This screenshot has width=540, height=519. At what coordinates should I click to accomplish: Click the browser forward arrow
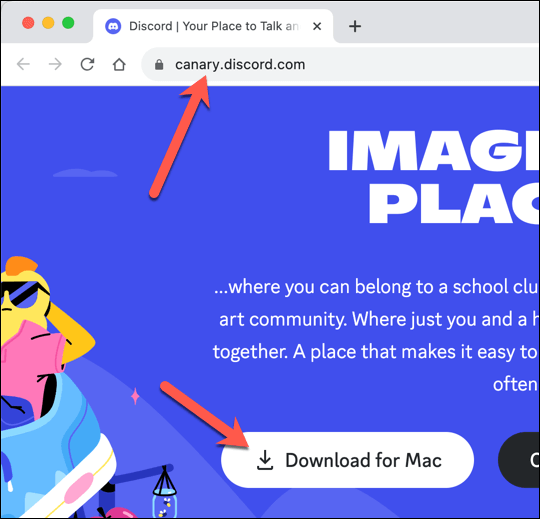coord(55,64)
